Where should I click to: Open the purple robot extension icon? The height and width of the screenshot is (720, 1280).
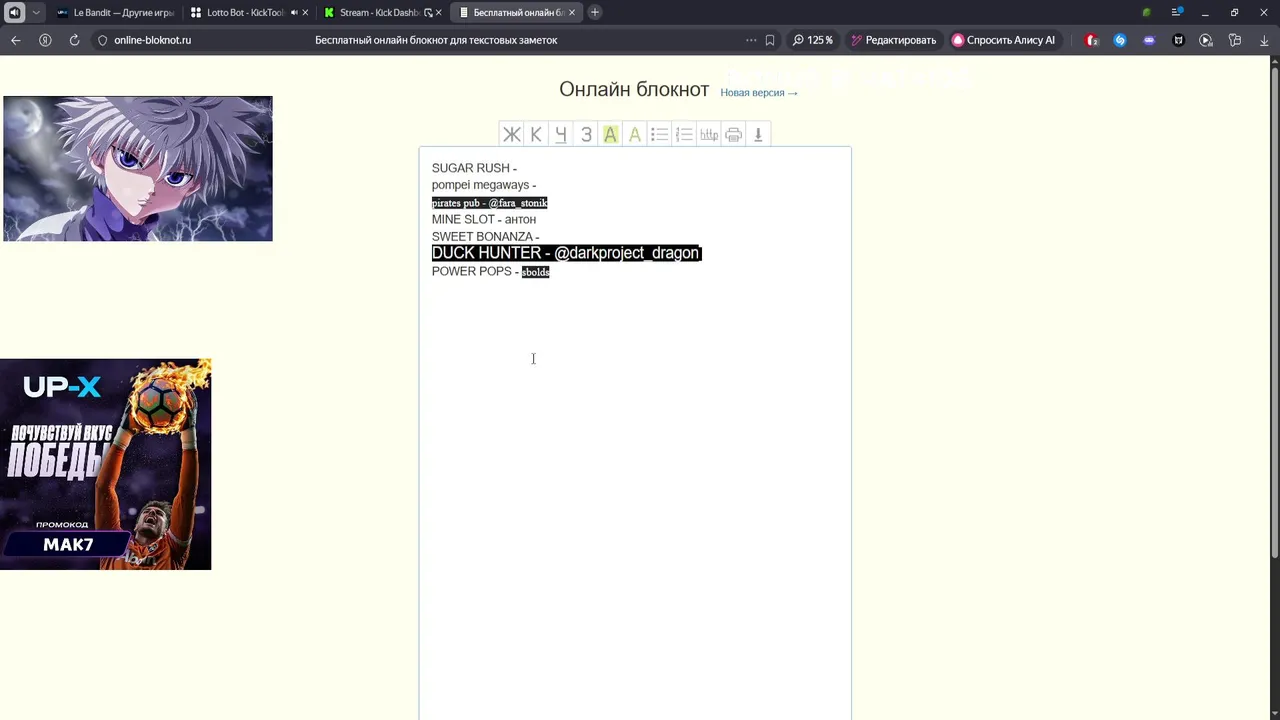pos(1149,40)
